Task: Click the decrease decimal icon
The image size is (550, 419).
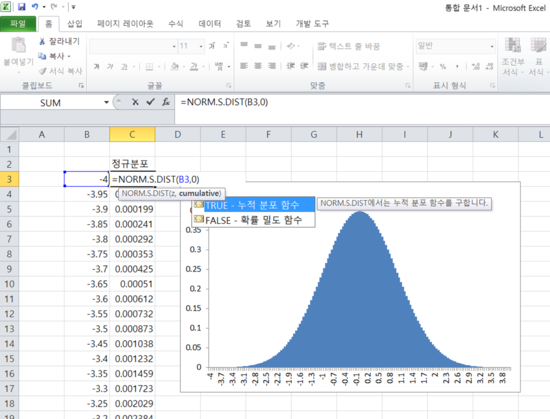Action: coord(489,66)
